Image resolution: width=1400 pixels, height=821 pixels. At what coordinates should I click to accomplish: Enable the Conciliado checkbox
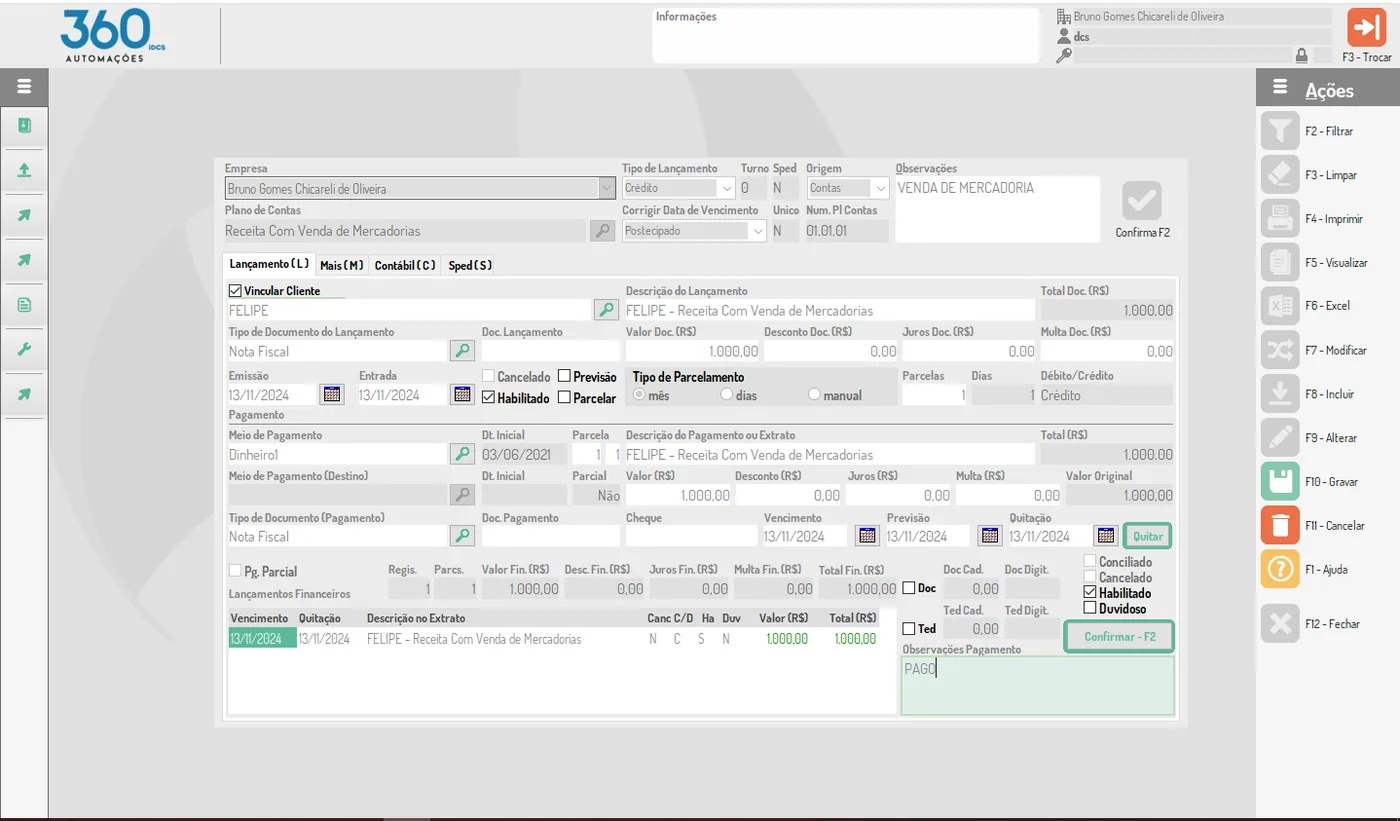(x=1090, y=561)
